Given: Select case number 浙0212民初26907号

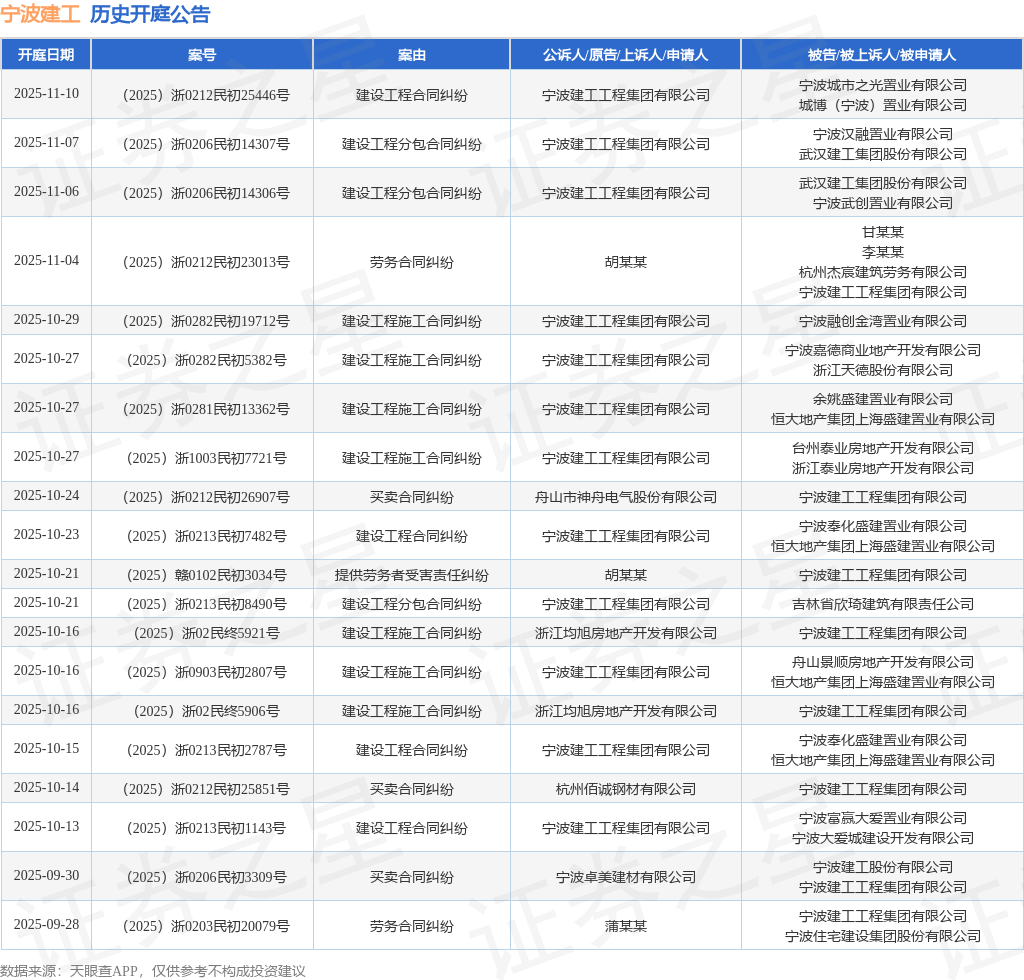Looking at the screenshot, I should [206, 498].
